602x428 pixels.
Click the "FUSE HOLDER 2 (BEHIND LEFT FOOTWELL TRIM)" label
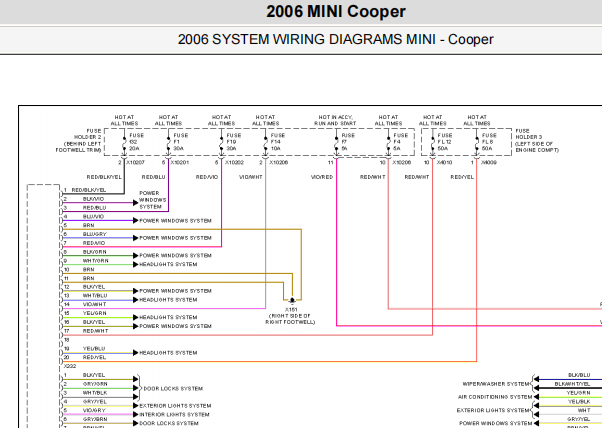79,140
